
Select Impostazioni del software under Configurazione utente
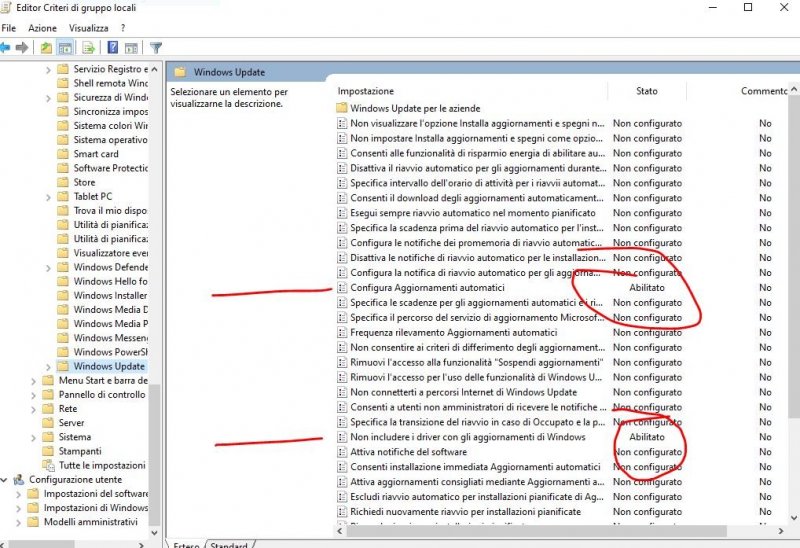(x=96, y=493)
